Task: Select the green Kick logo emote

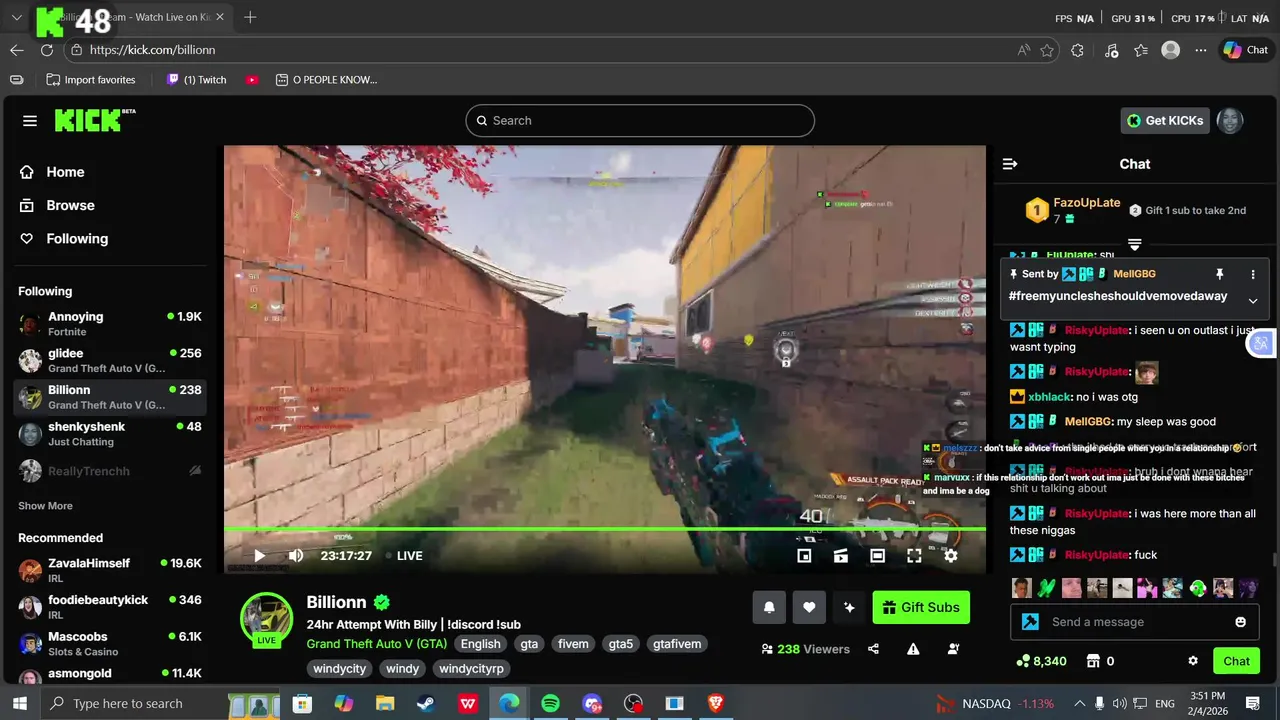Action: pos(1046,588)
